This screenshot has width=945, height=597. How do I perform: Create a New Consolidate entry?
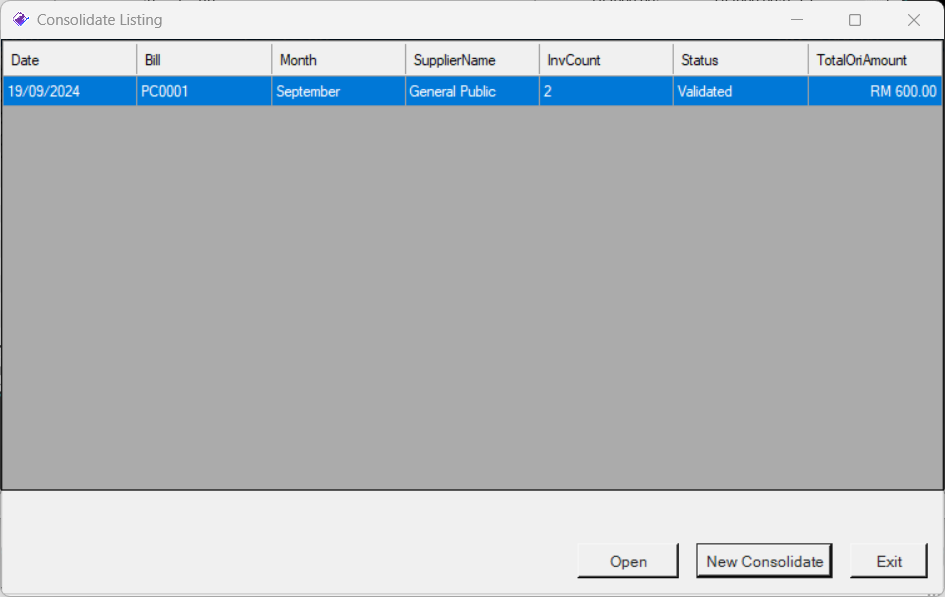764,561
